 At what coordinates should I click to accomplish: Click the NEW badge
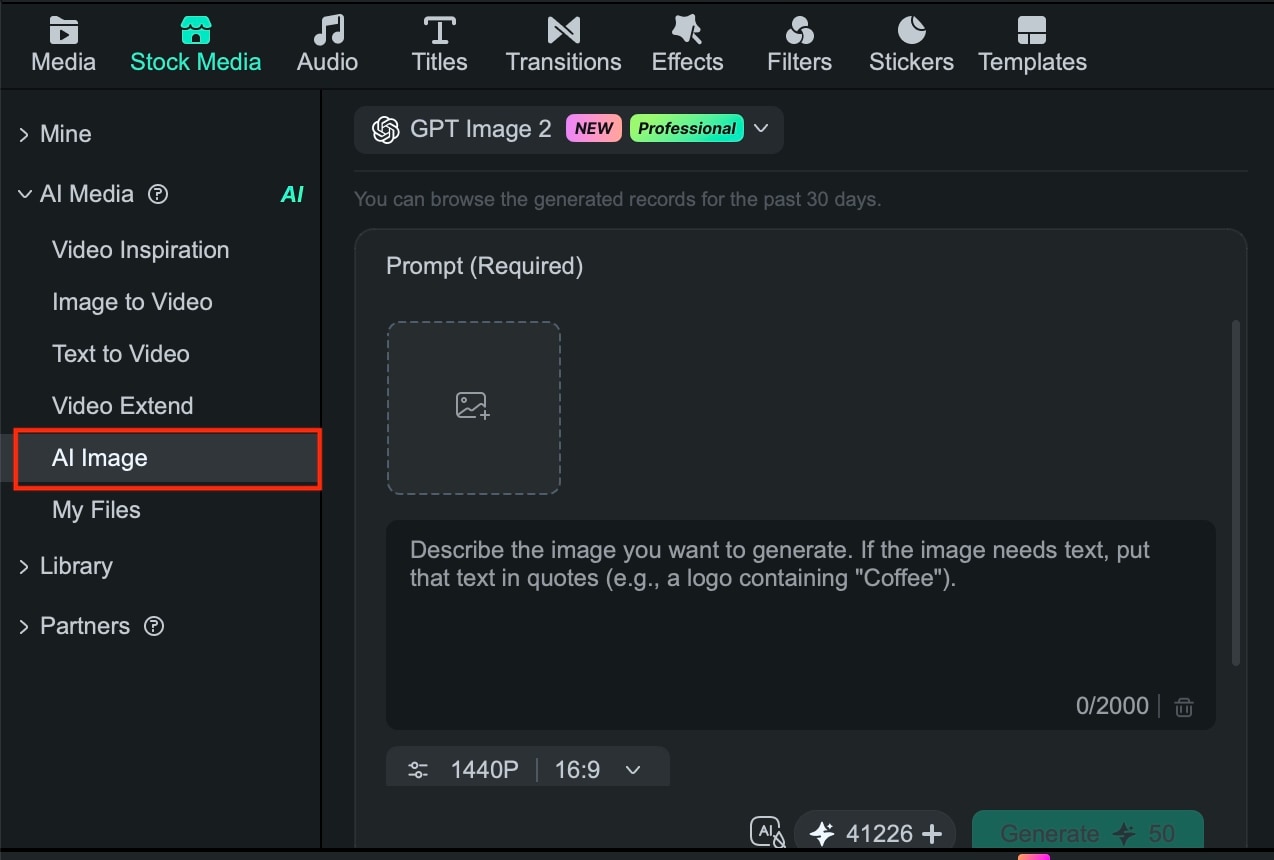point(594,128)
